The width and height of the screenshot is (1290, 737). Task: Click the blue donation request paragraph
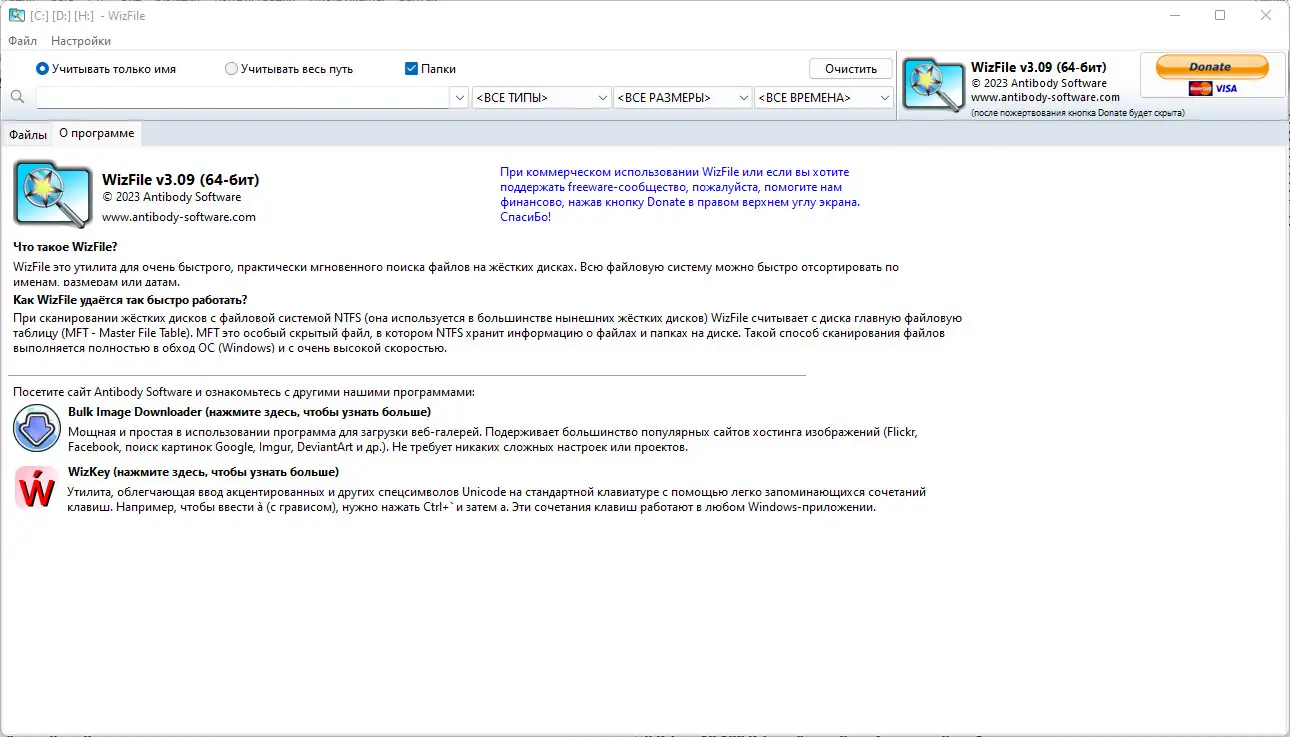(x=680, y=194)
